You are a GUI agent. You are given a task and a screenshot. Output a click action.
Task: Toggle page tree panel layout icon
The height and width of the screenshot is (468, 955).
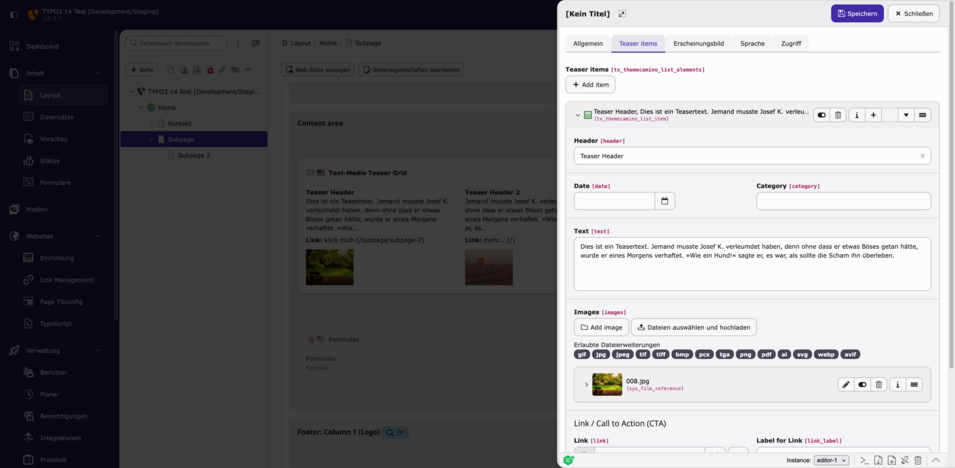(x=256, y=43)
